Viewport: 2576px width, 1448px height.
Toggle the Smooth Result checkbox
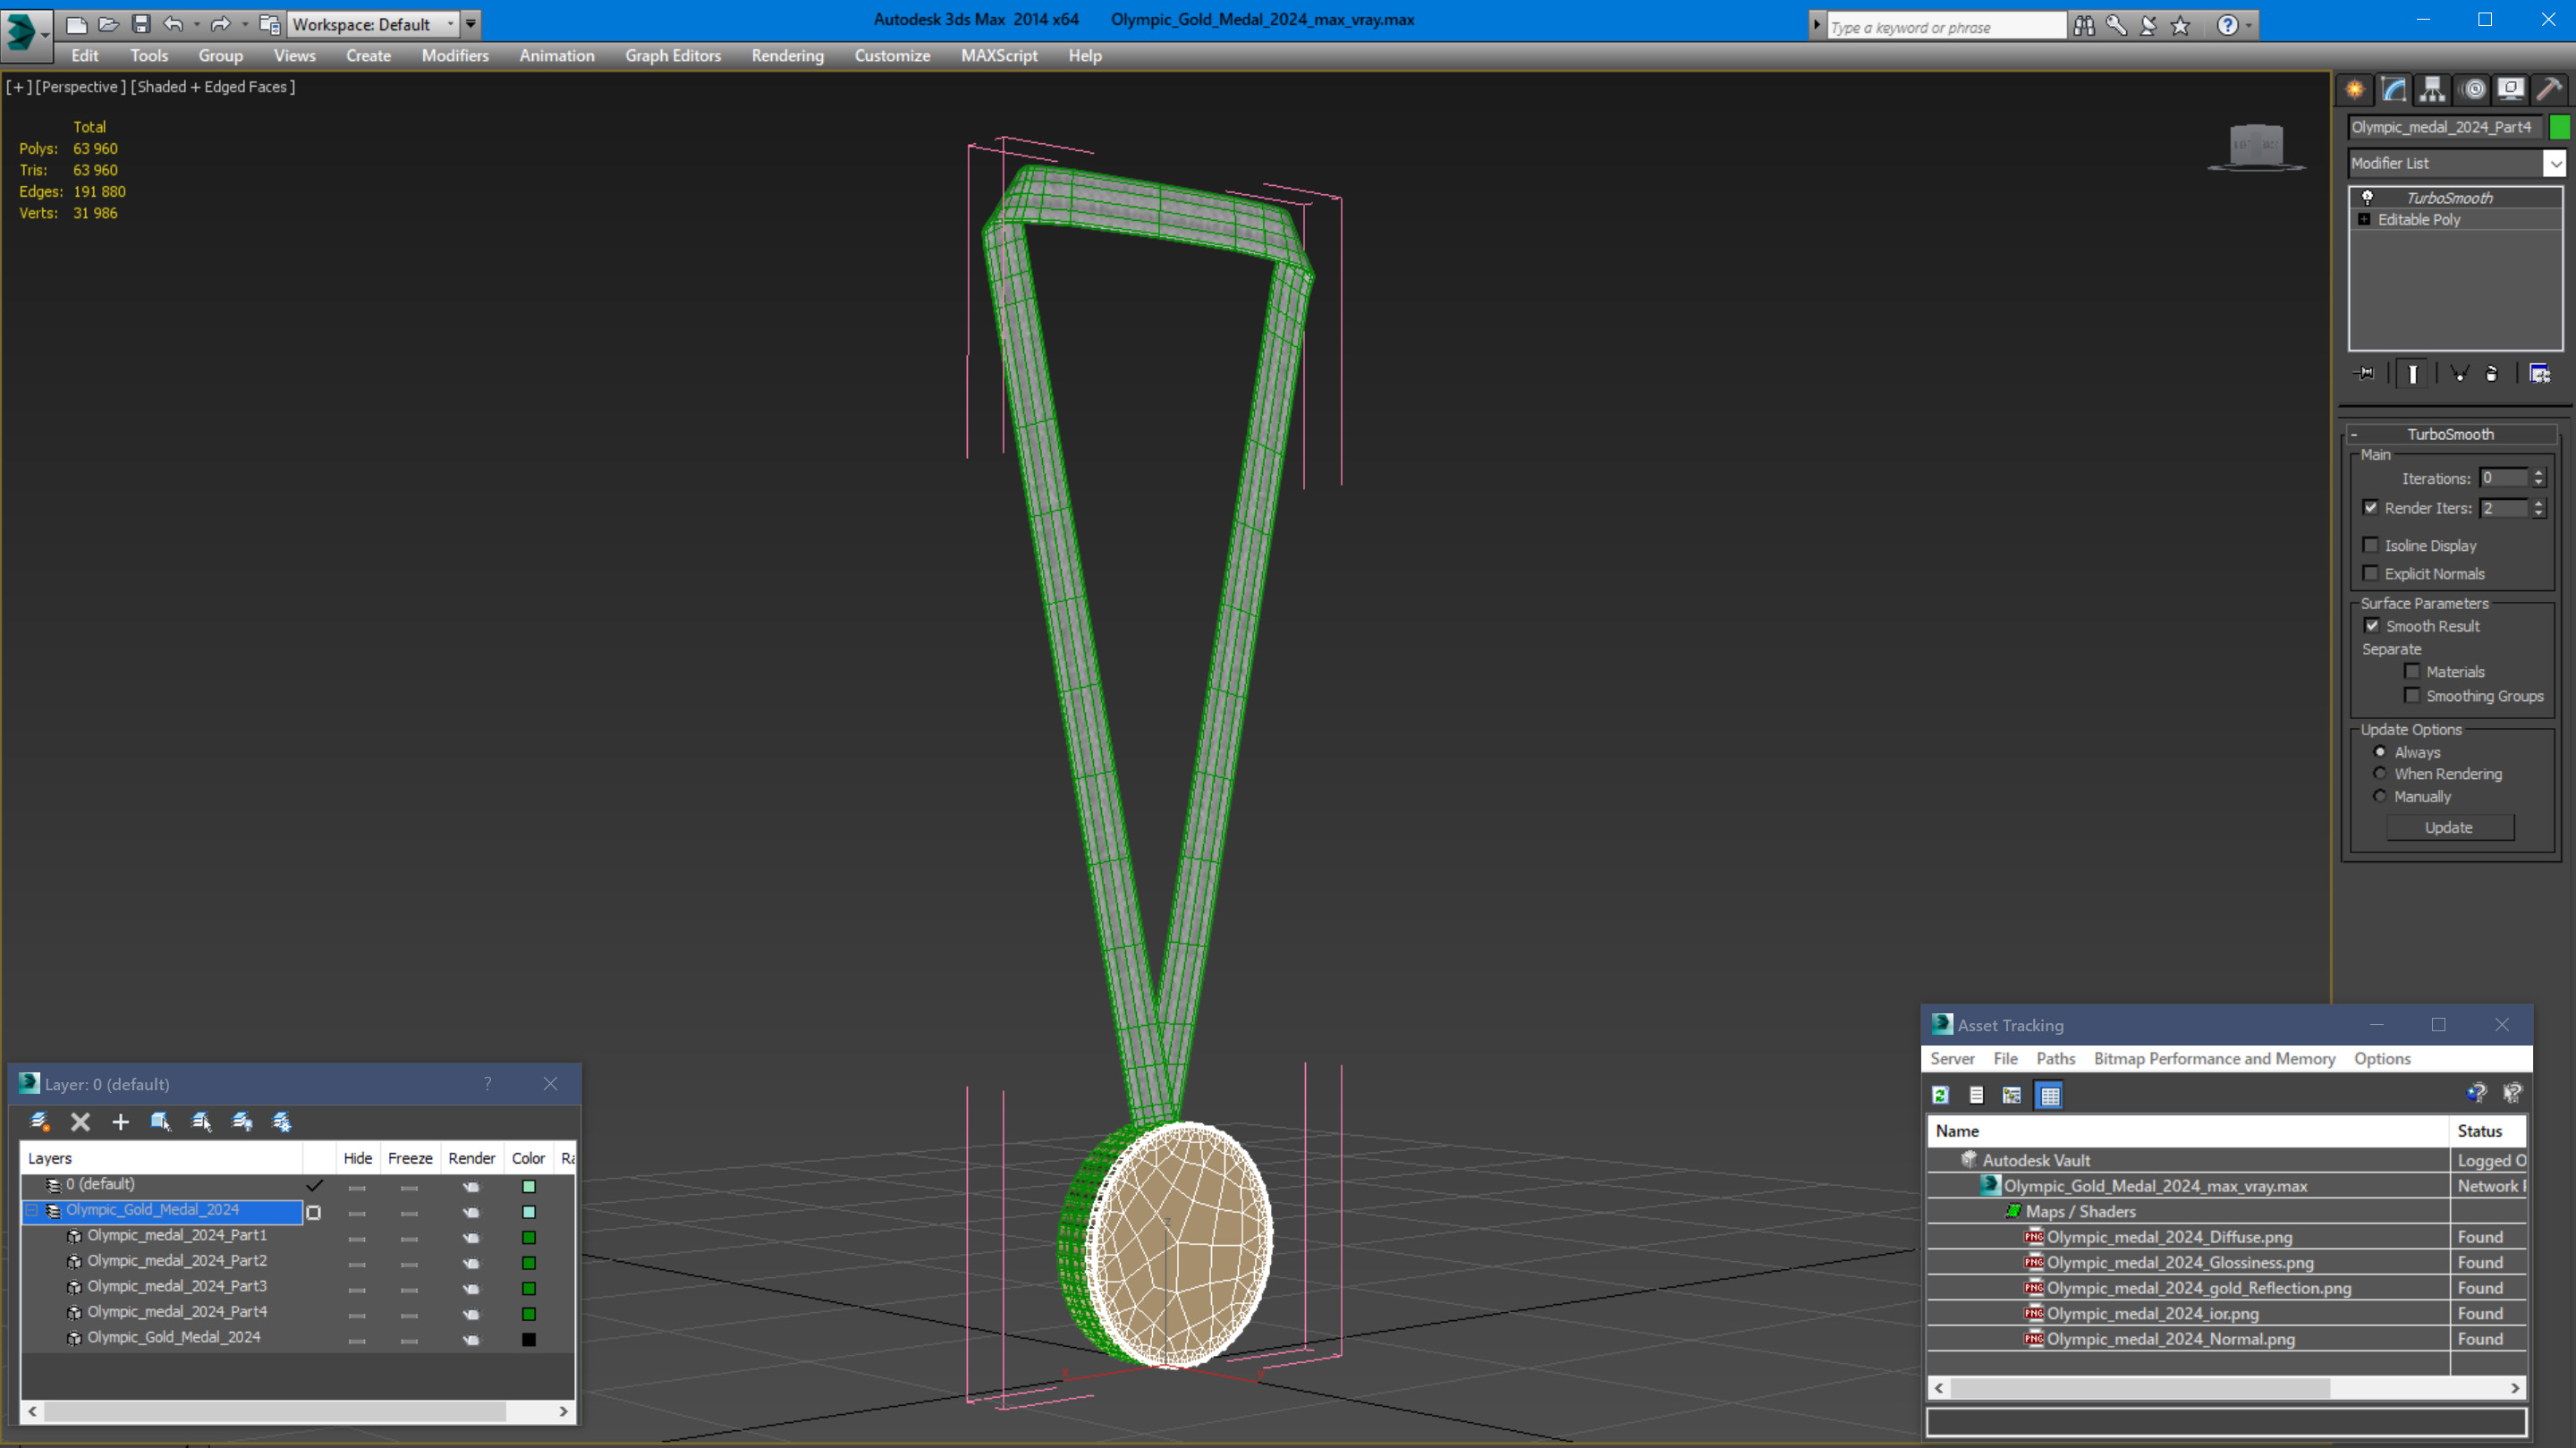pos(2372,625)
